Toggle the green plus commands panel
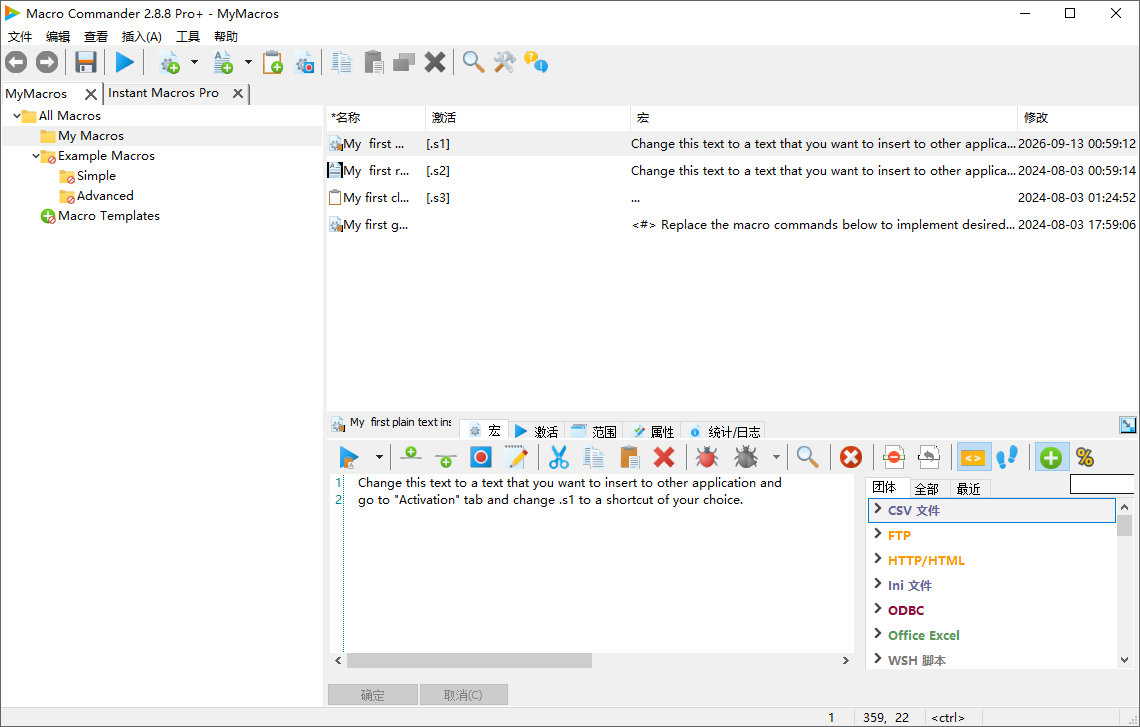Viewport: 1140px width, 727px height. [1051, 457]
